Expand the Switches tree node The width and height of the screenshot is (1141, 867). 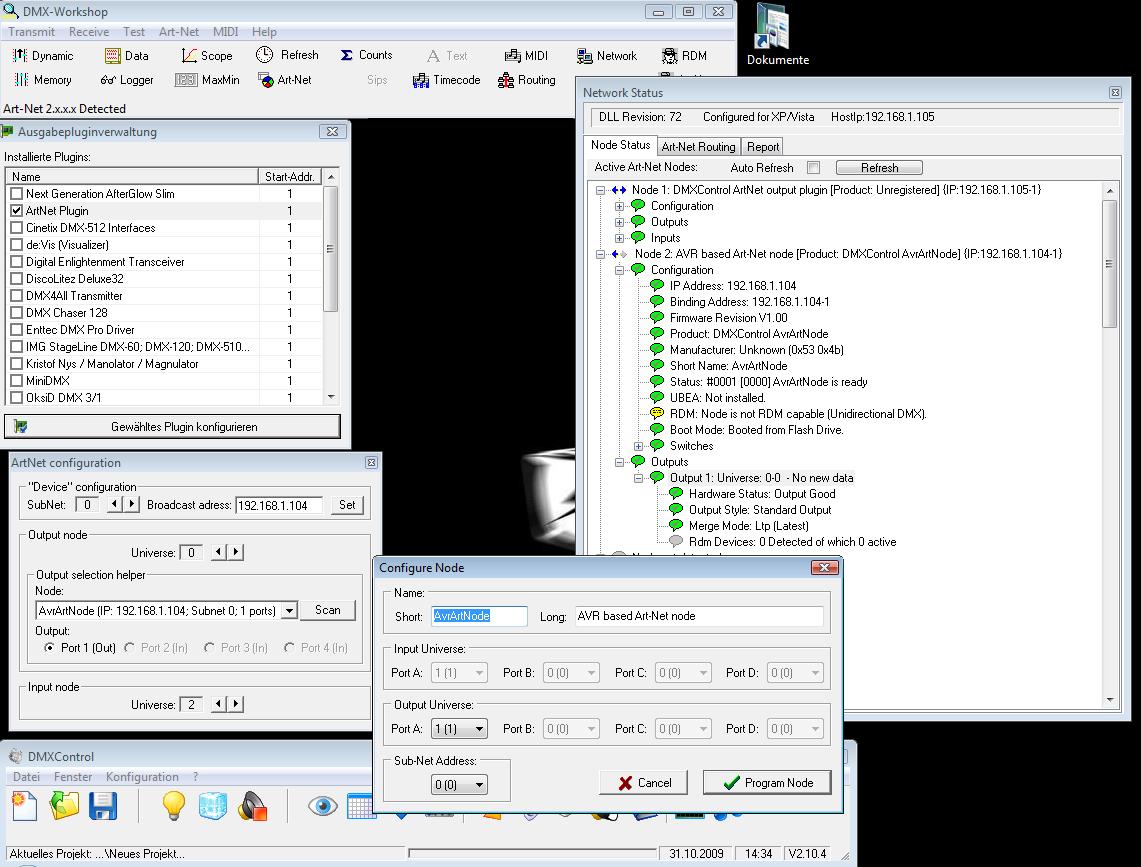pyautogui.click(x=638, y=446)
